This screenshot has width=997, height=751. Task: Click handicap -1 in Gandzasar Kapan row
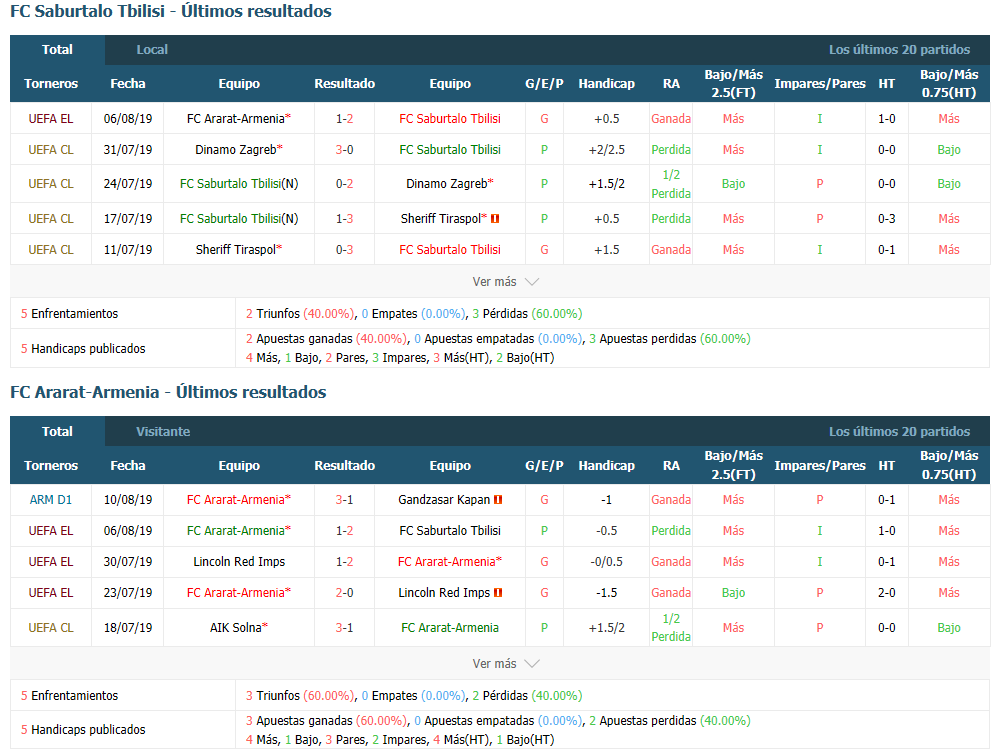click(607, 500)
